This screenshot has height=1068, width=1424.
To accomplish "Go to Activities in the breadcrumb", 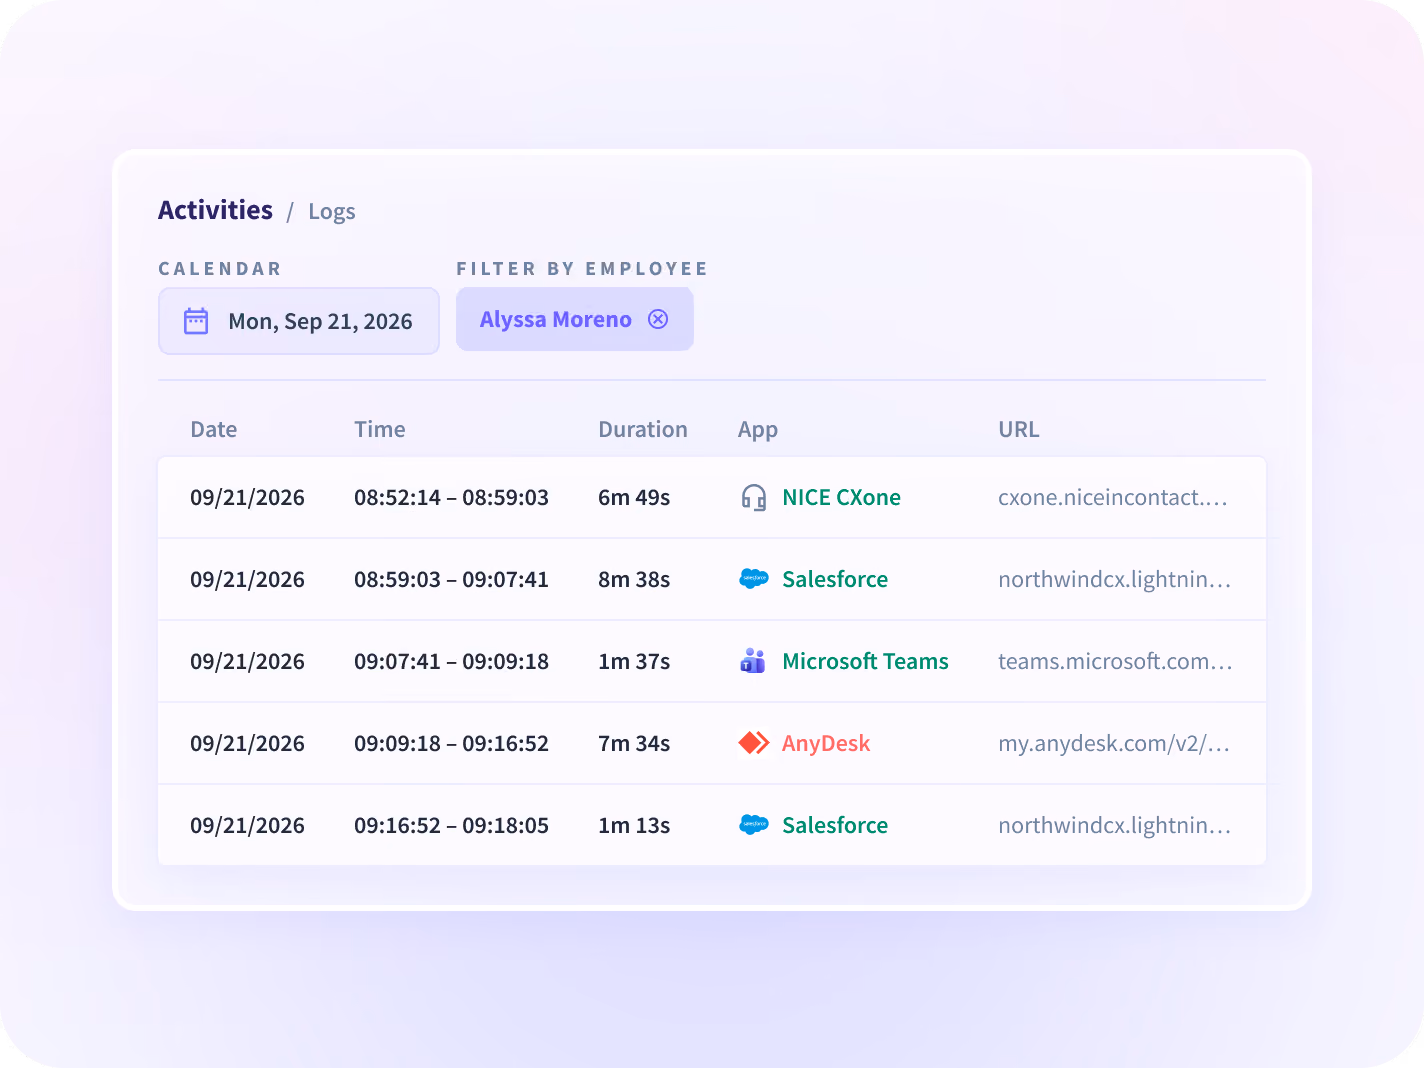I will click(x=216, y=210).
